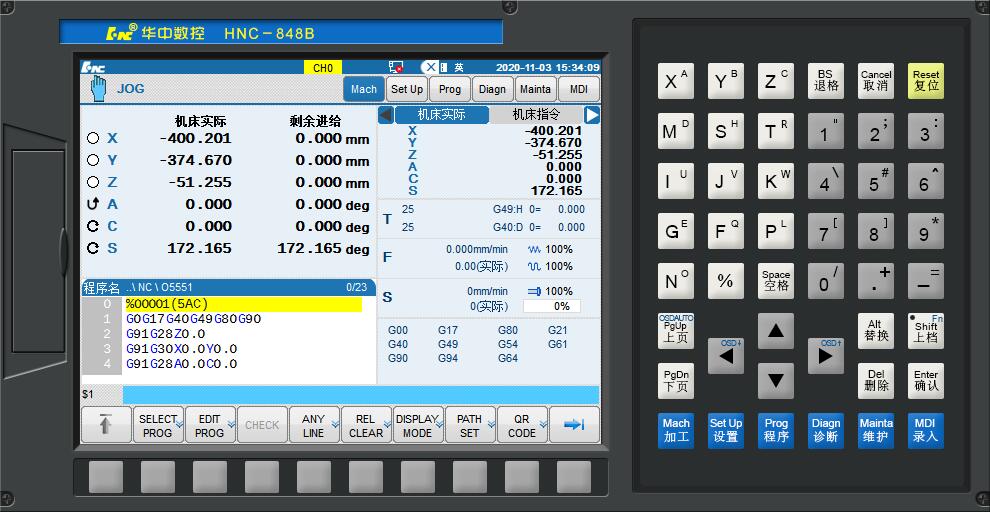Click the JOG hand mode icon
The height and width of the screenshot is (512, 990).
pyautogui.click(x=98, y=88)
